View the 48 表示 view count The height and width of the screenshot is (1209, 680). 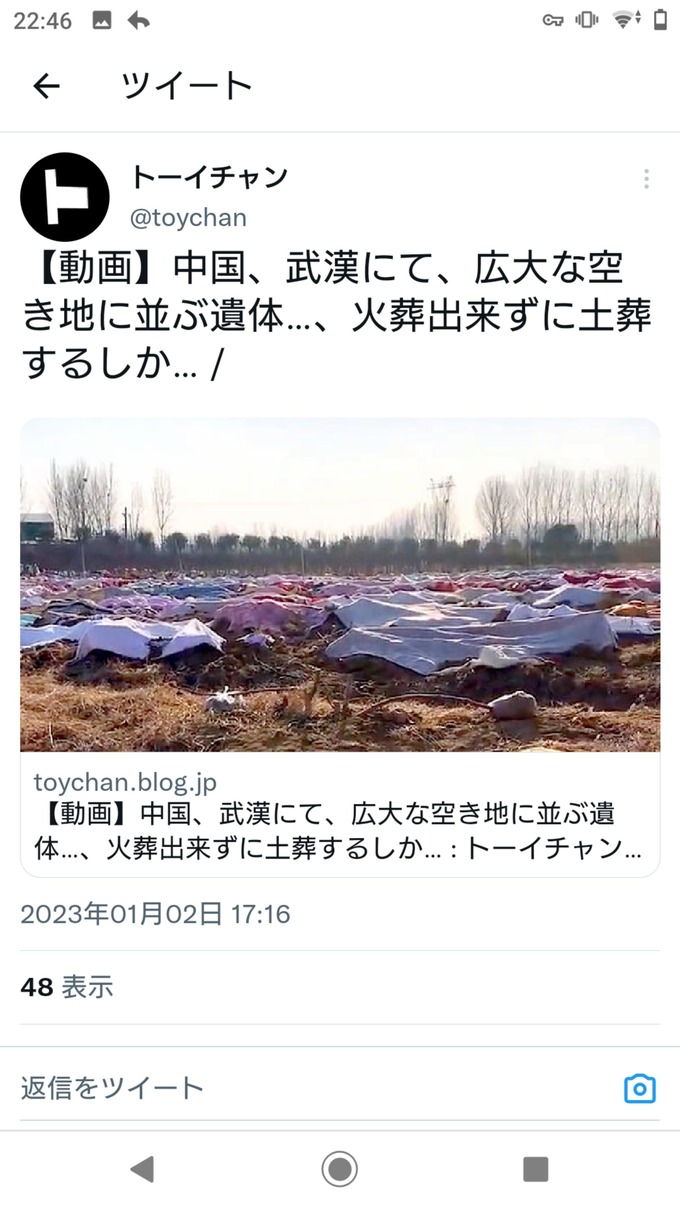pyautogui.click(x=67, y=987)
